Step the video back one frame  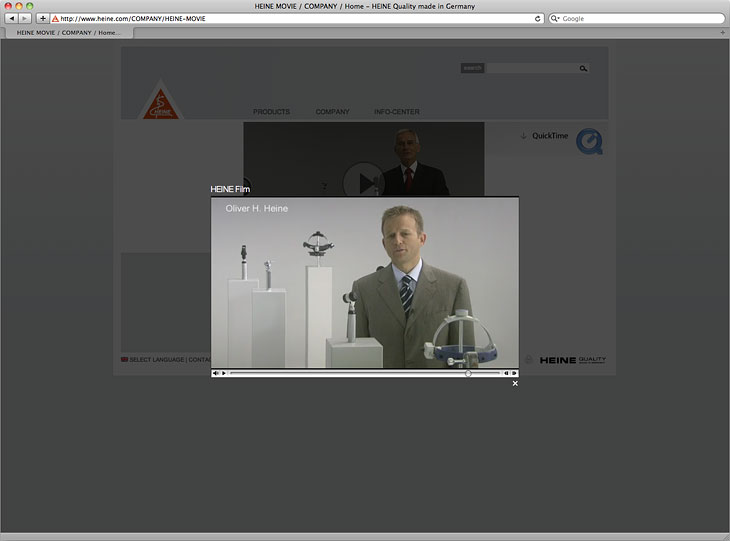pos(506,373)
